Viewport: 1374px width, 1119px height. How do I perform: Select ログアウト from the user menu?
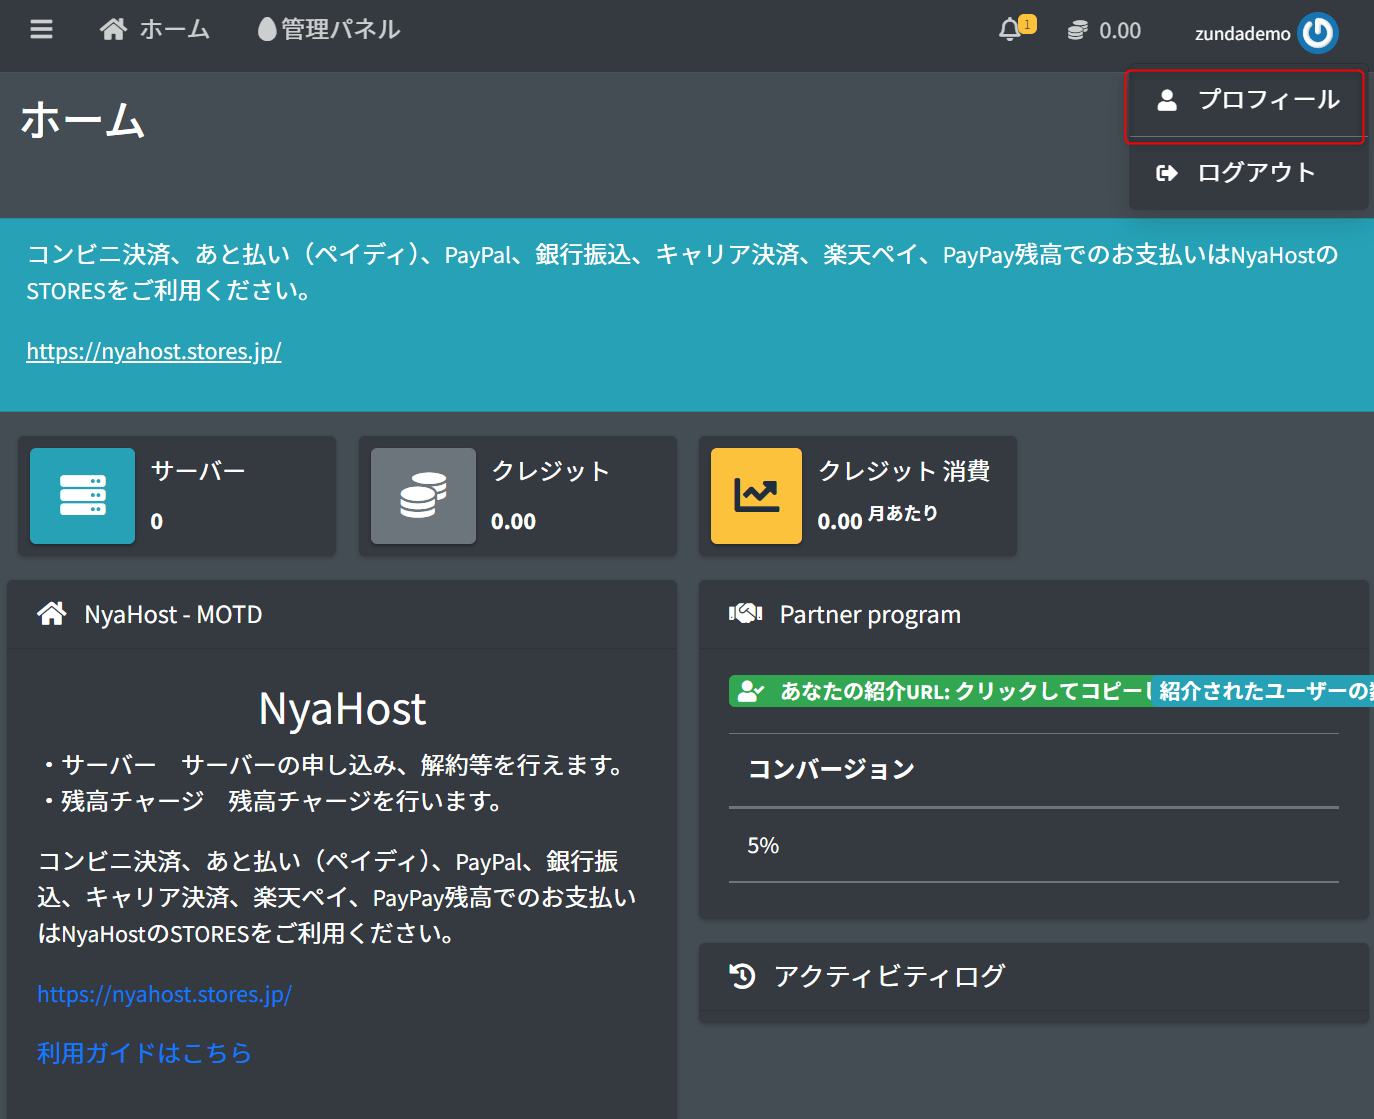click(1246, 173)
